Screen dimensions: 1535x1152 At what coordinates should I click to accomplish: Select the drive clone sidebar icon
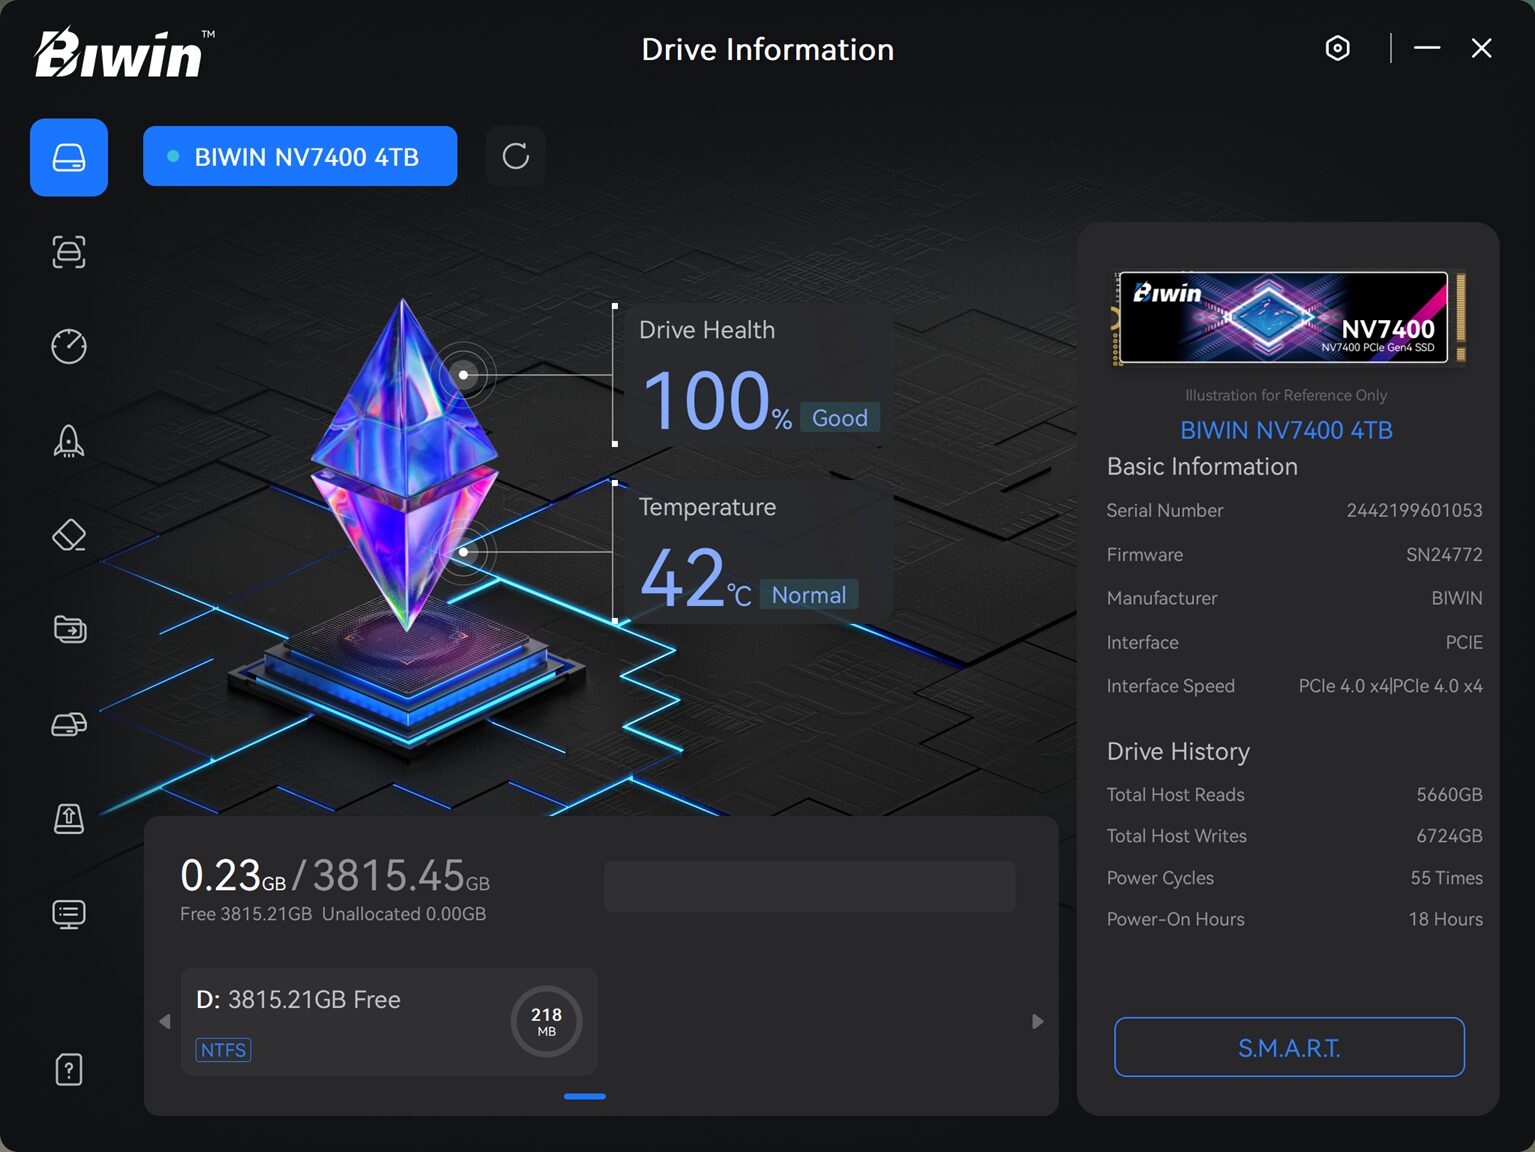[69, 724]
